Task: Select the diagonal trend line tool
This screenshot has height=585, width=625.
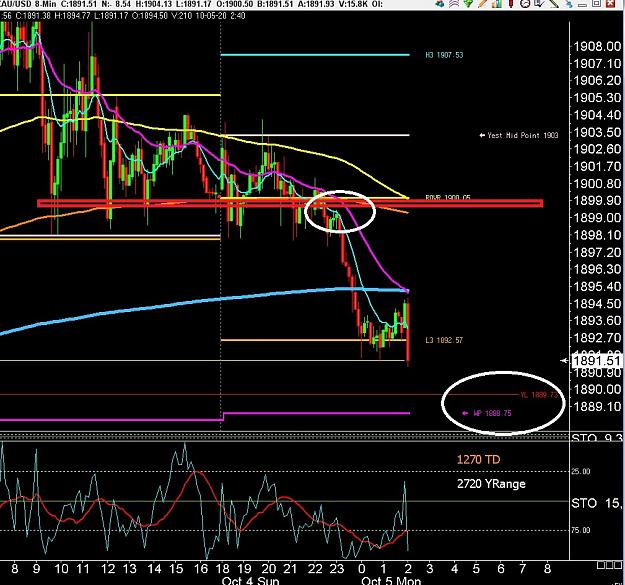Action: pos(554,4)
